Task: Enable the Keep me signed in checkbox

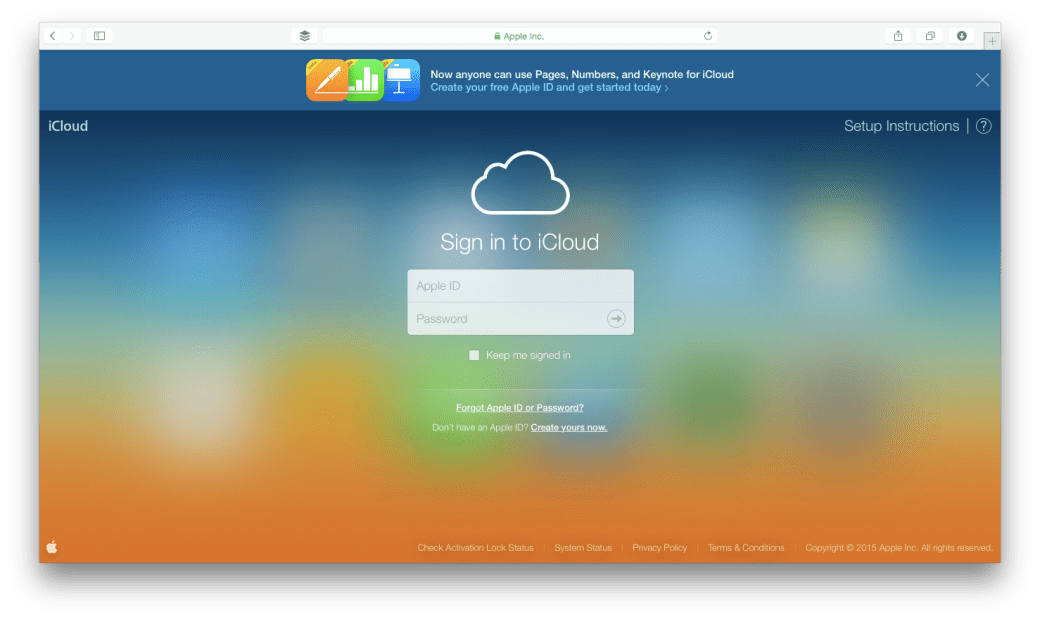Action: click(x=473, y=355)
